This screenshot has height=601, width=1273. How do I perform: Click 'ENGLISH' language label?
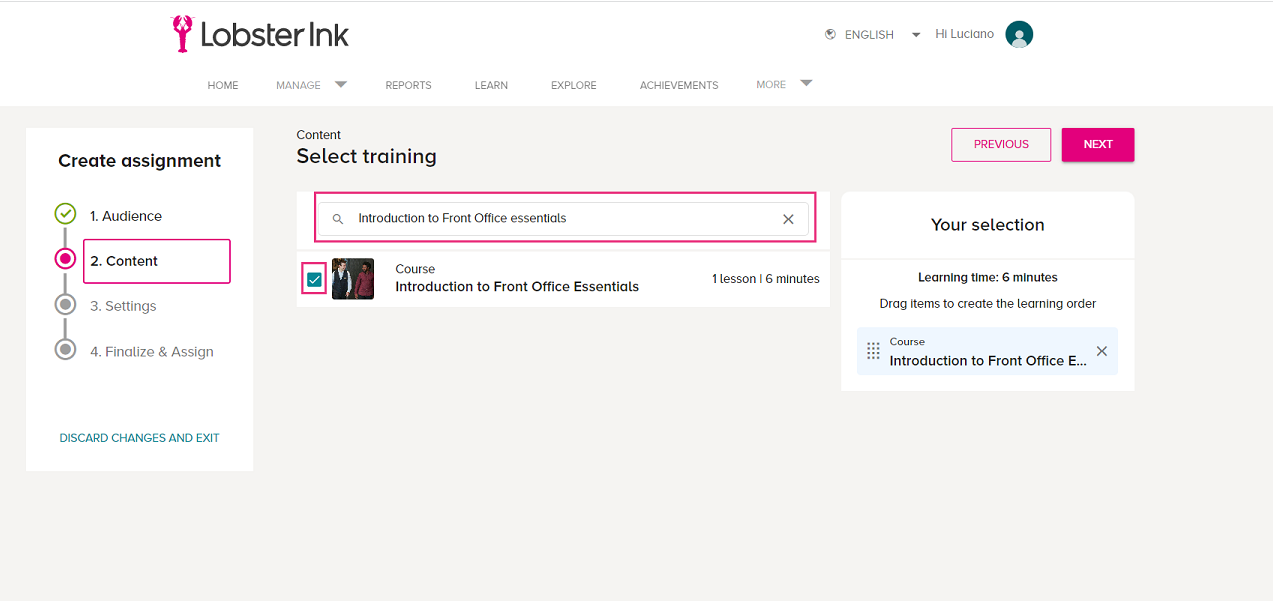(869, 35)
